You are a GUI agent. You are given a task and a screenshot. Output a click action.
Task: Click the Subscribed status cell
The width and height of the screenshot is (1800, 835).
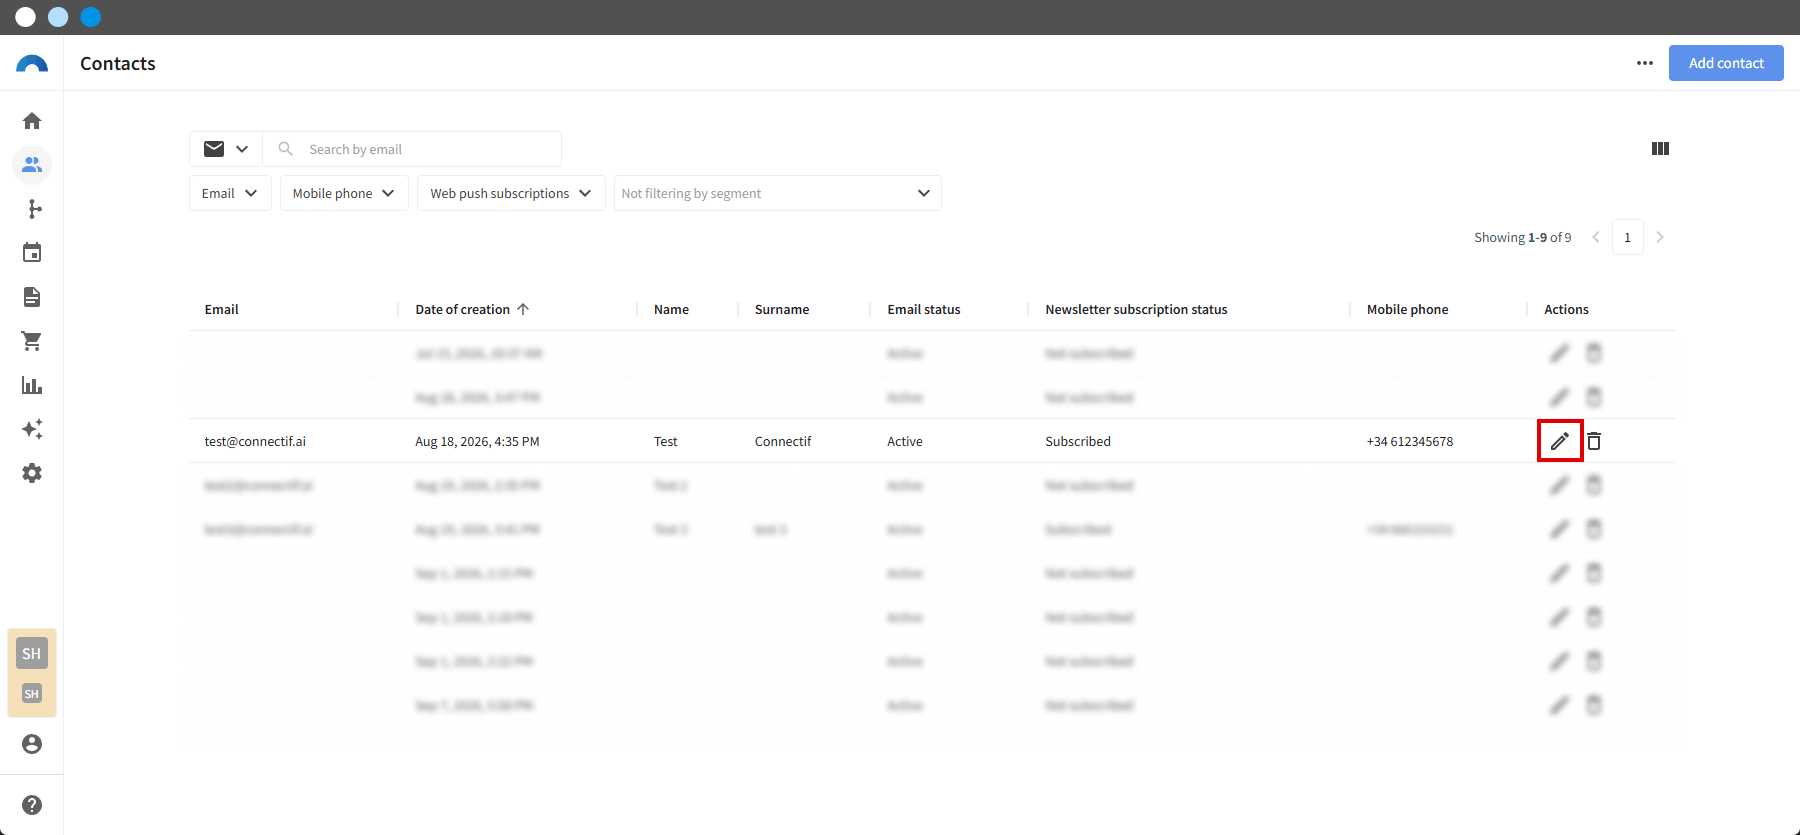pos(1078,441)
